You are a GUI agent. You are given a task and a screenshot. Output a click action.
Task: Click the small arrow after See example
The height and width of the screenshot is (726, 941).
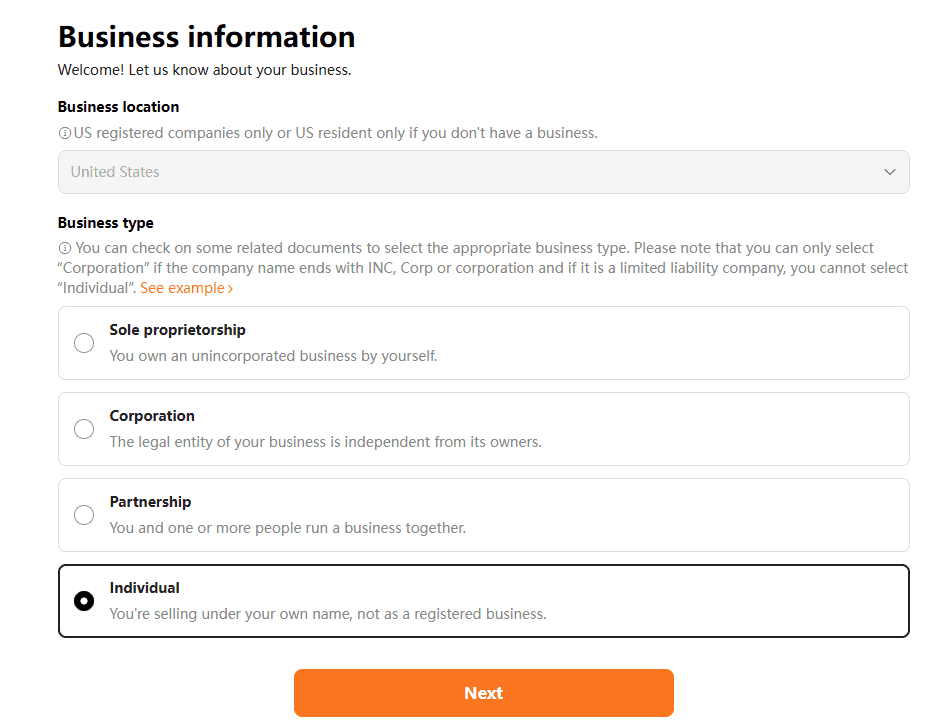tap(230, 289)
